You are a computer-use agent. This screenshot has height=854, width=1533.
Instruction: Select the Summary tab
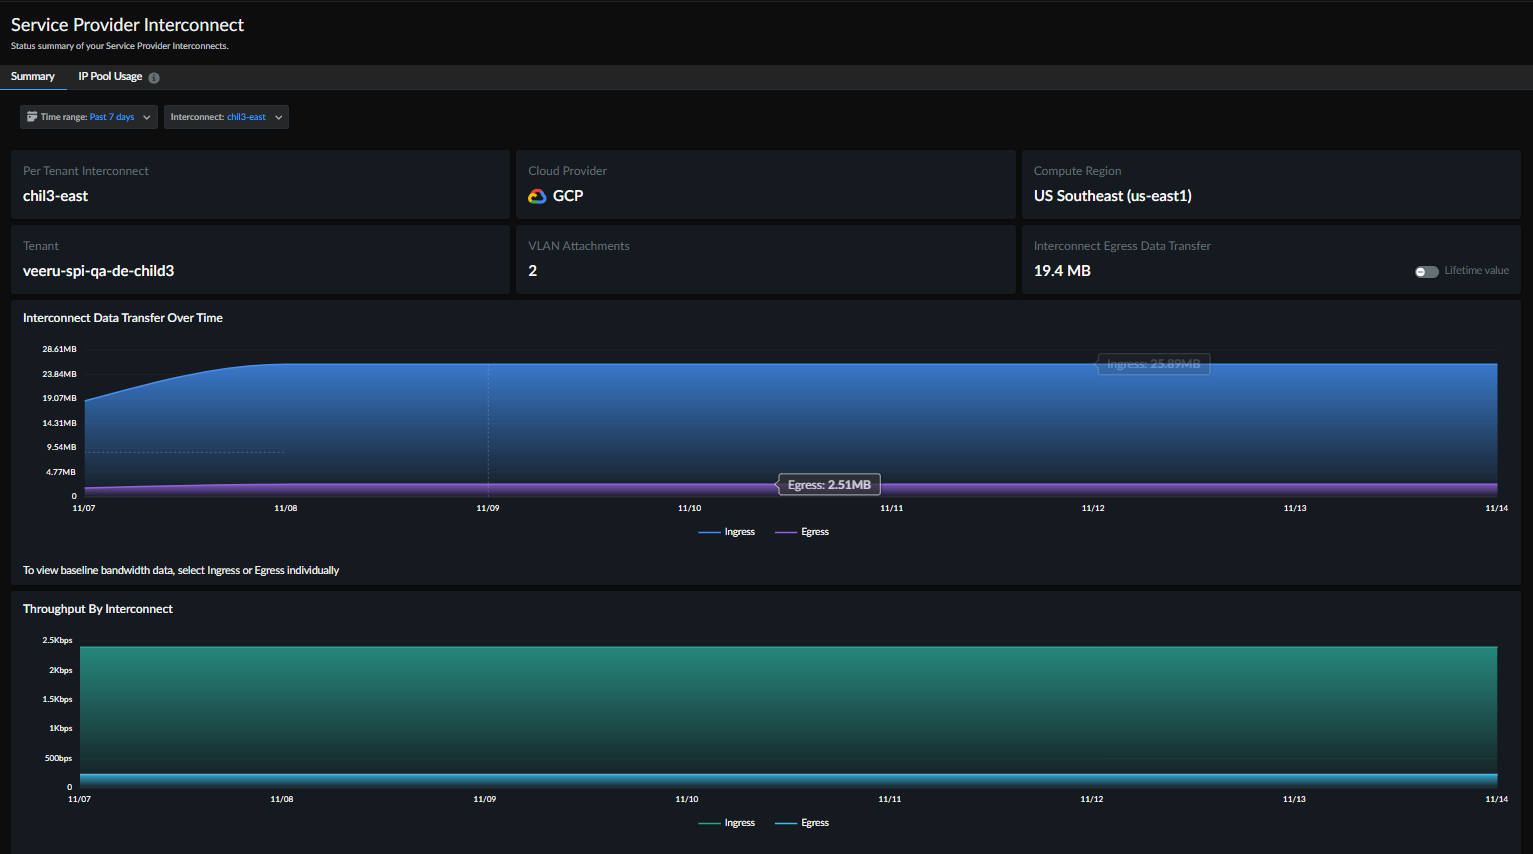[x=33, y=77]
